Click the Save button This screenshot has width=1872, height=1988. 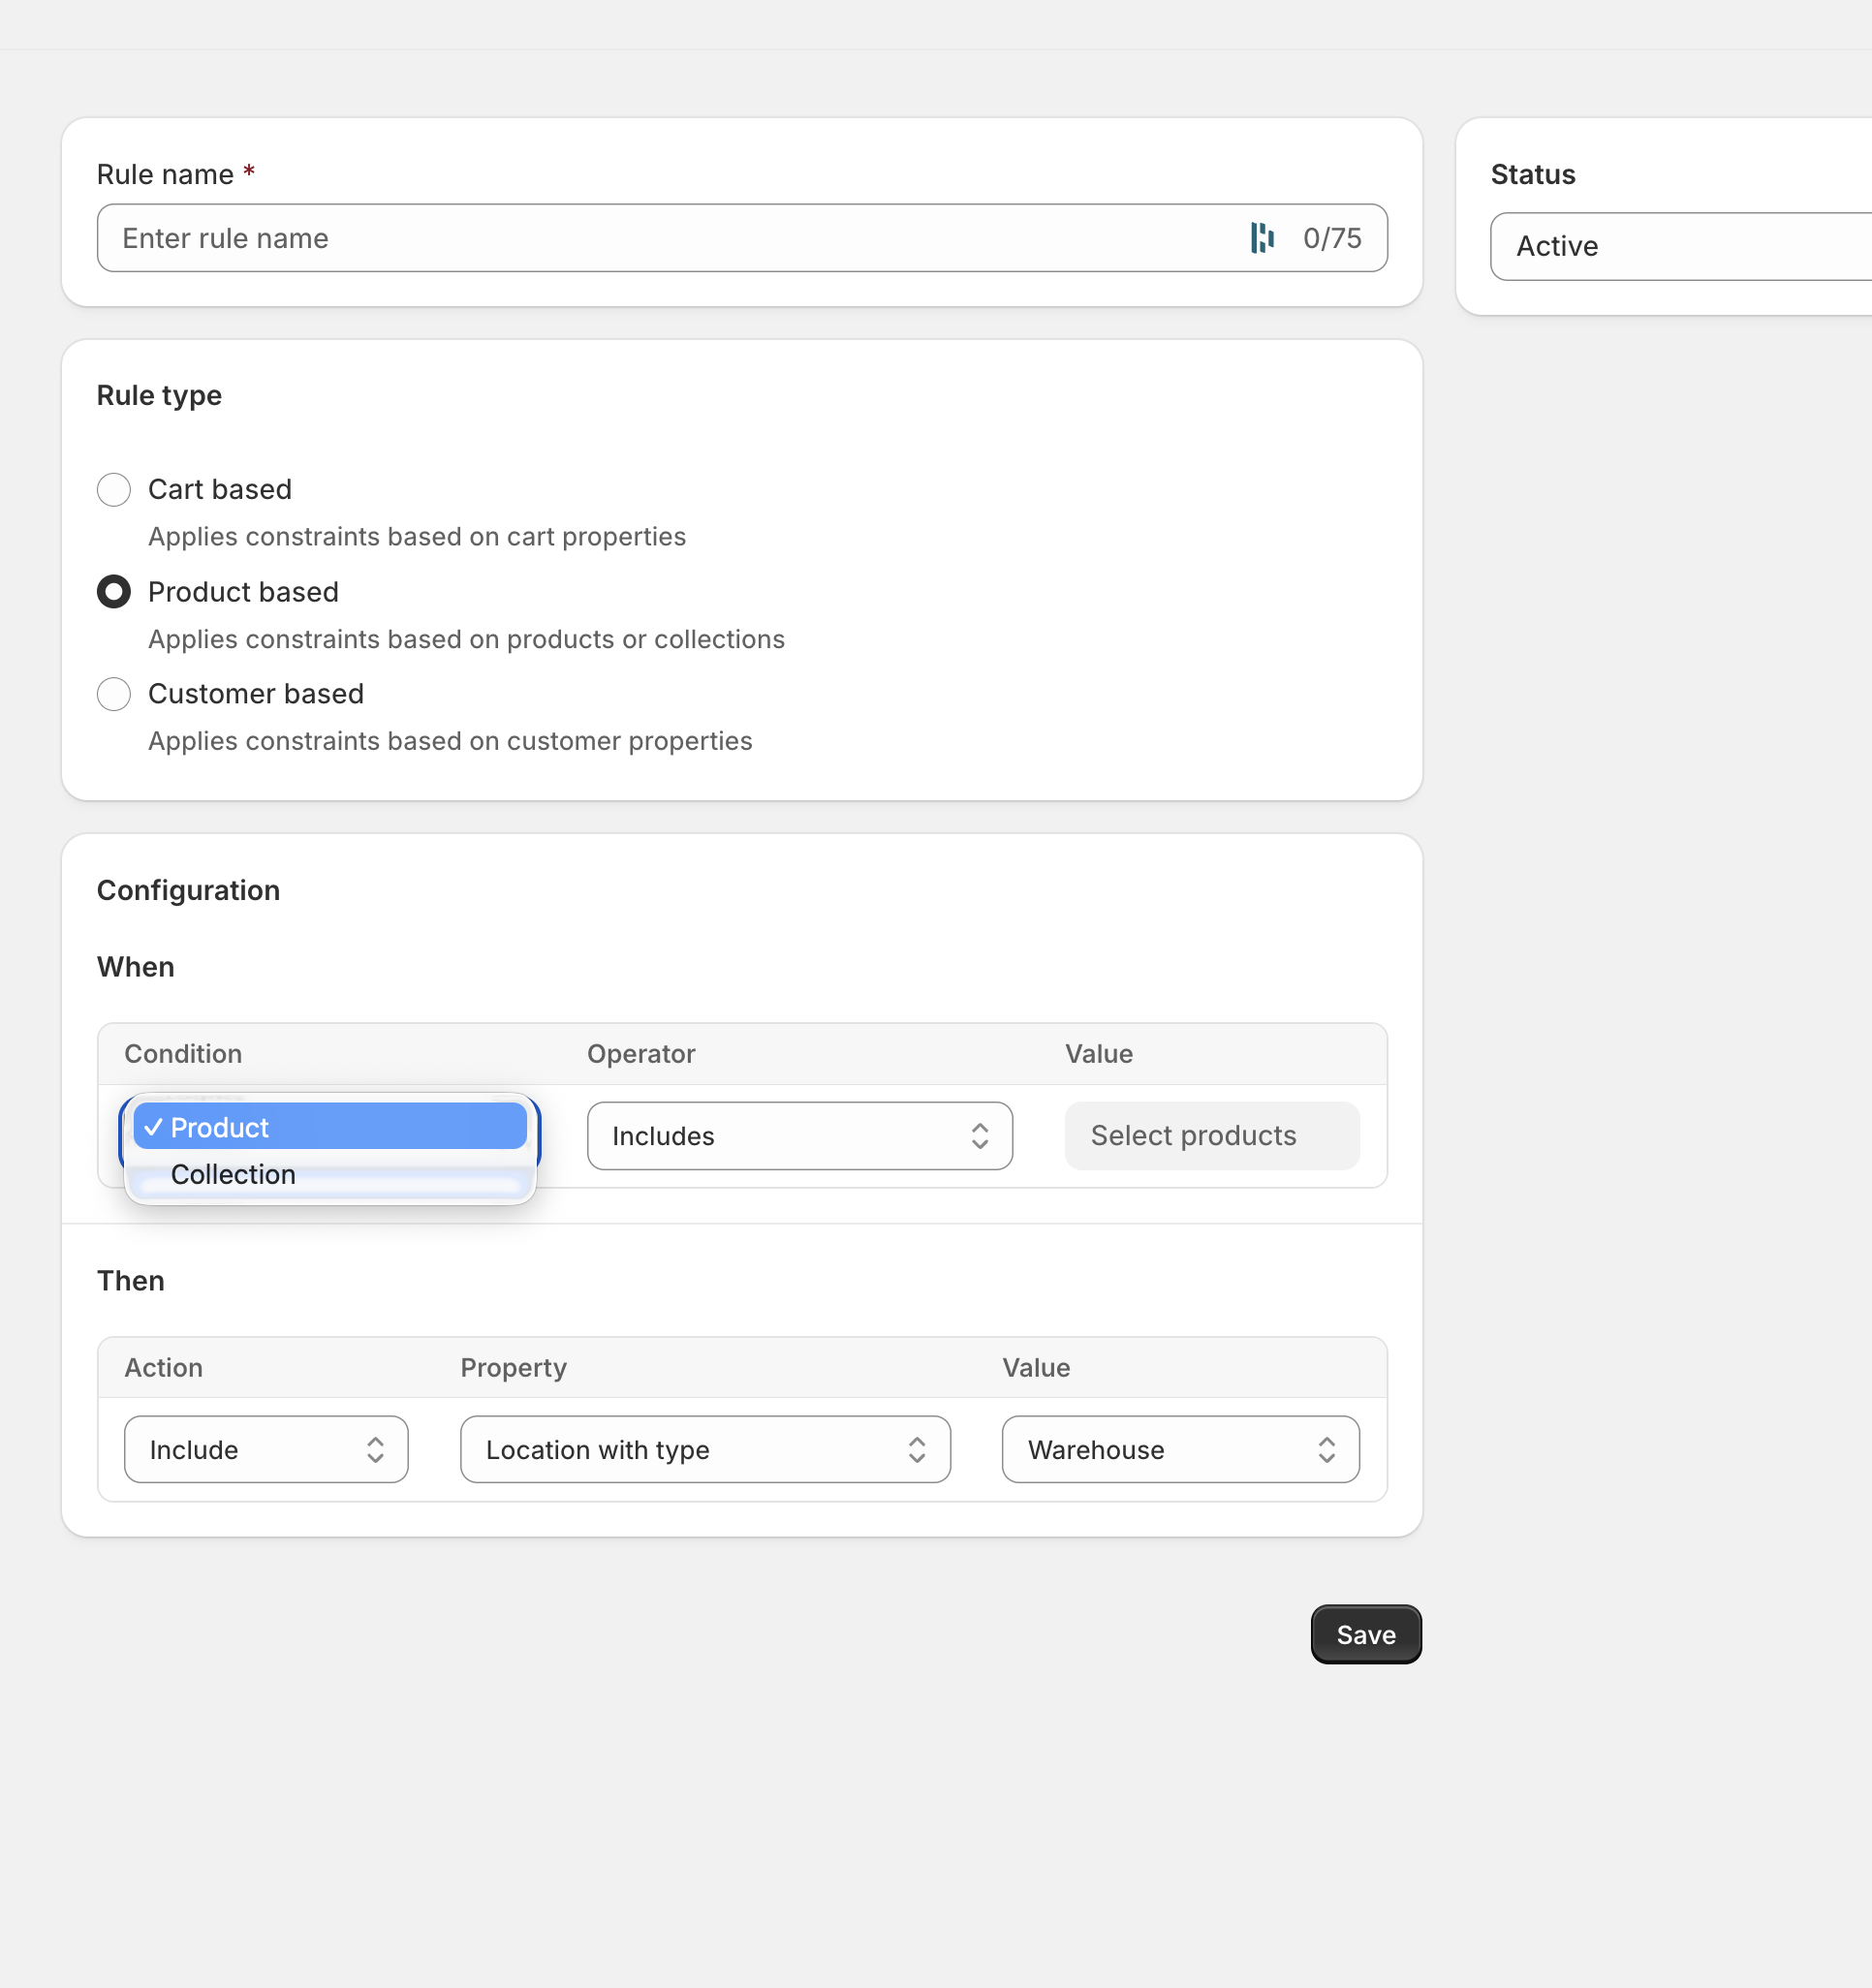1365,1634
